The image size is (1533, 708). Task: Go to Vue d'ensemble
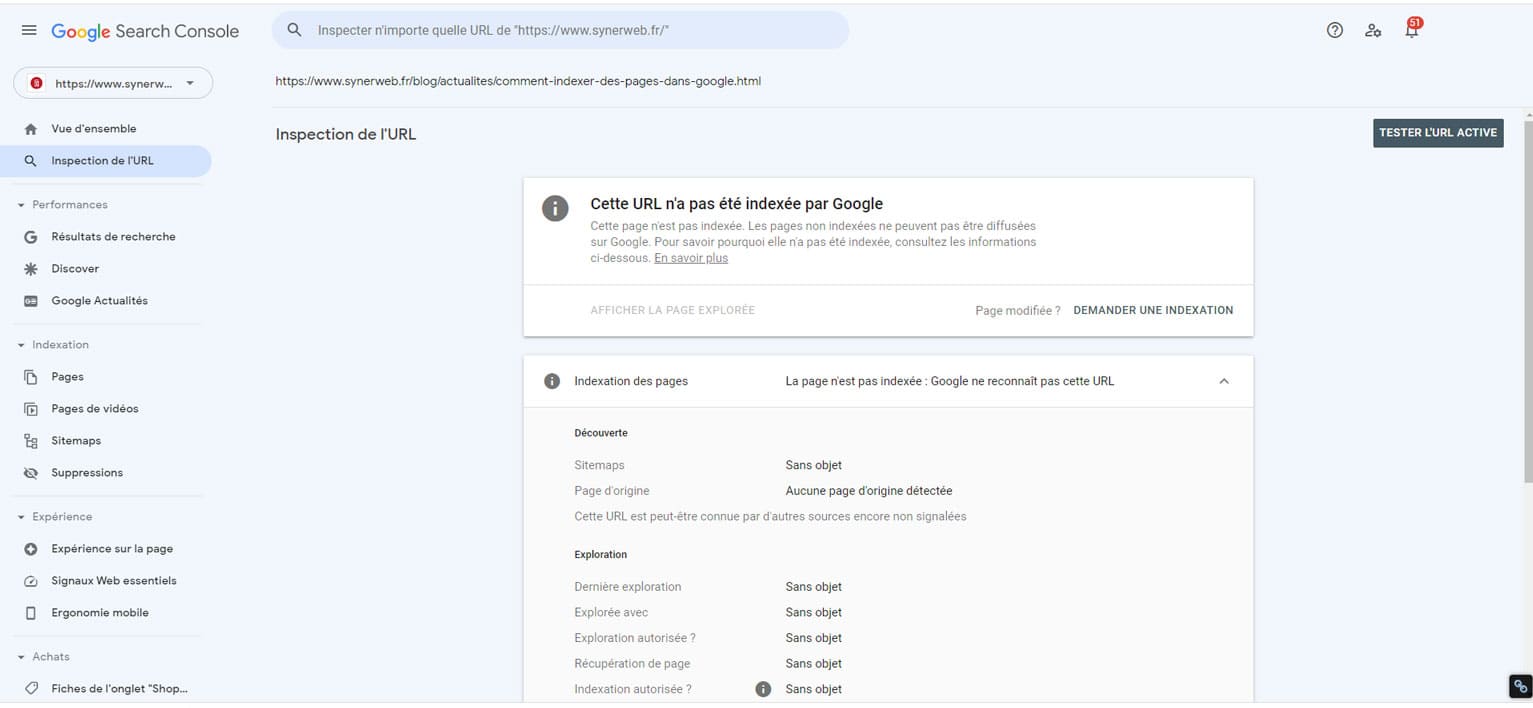click(106, 129)
